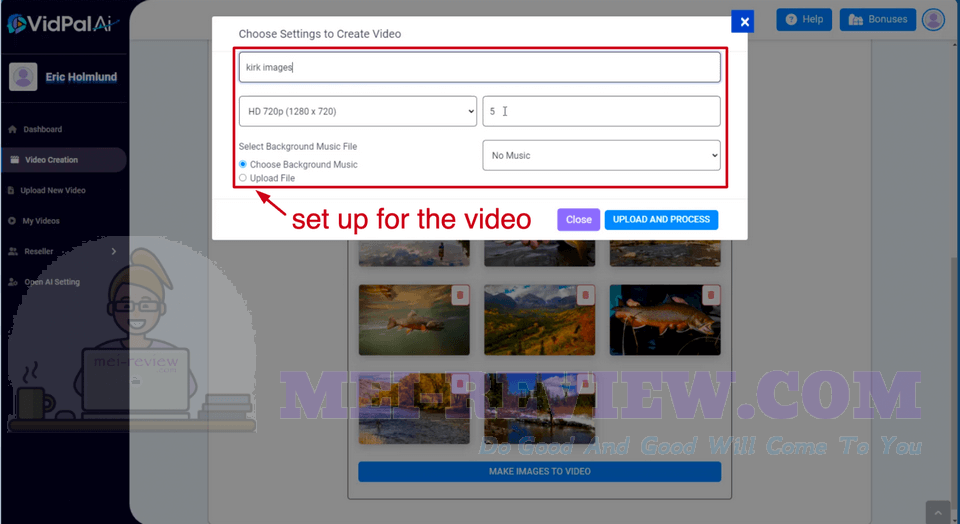This screenshot has width=960, height=524.
Task: Select the hand-held trout thumbnail
Action: (665, 320)
